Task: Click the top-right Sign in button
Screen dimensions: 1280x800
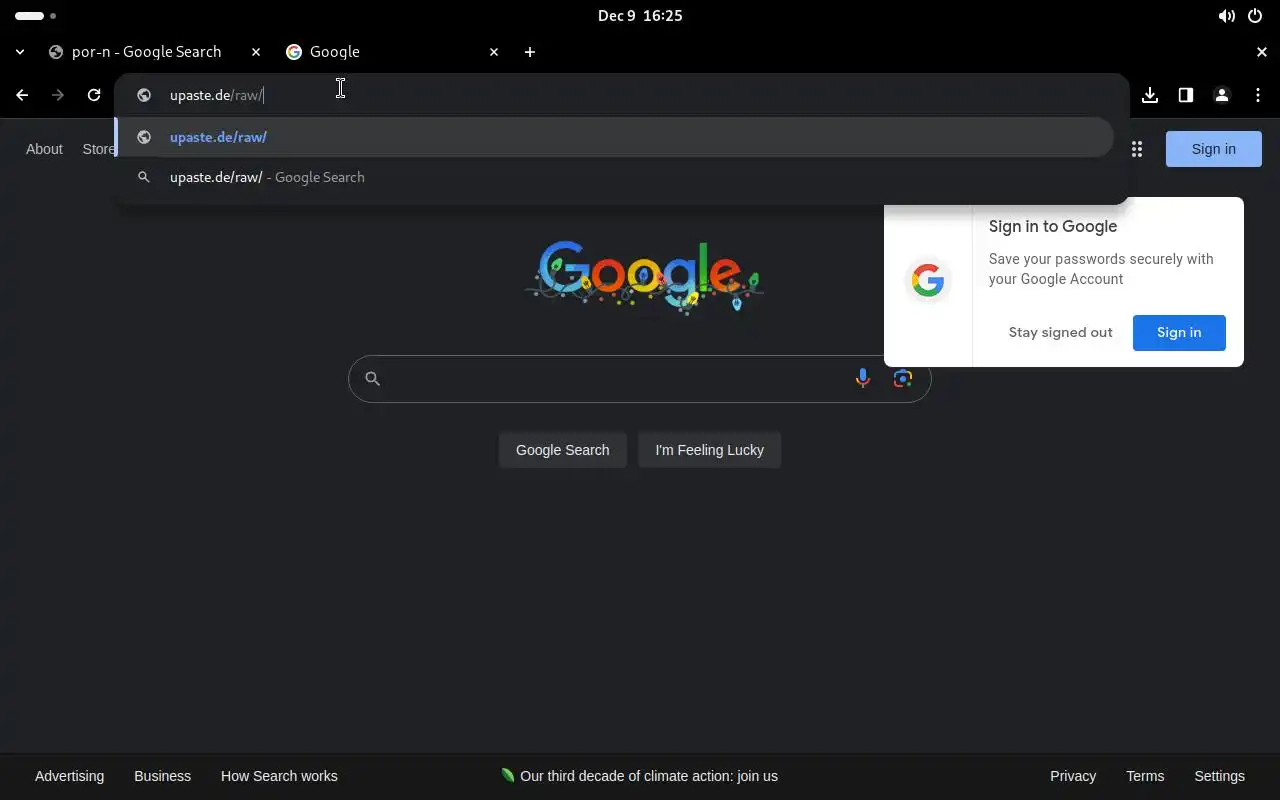Action: (x=1213, y=149)
